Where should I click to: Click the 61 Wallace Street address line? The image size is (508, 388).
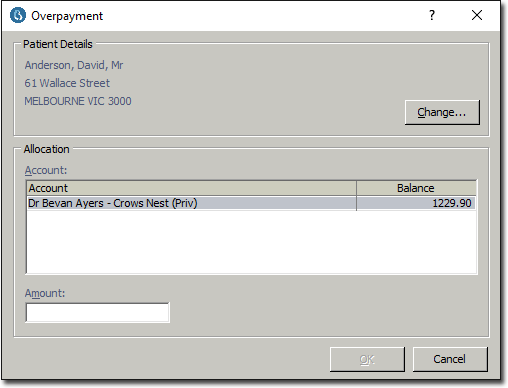pyautogui.click(x=67, y=83)
